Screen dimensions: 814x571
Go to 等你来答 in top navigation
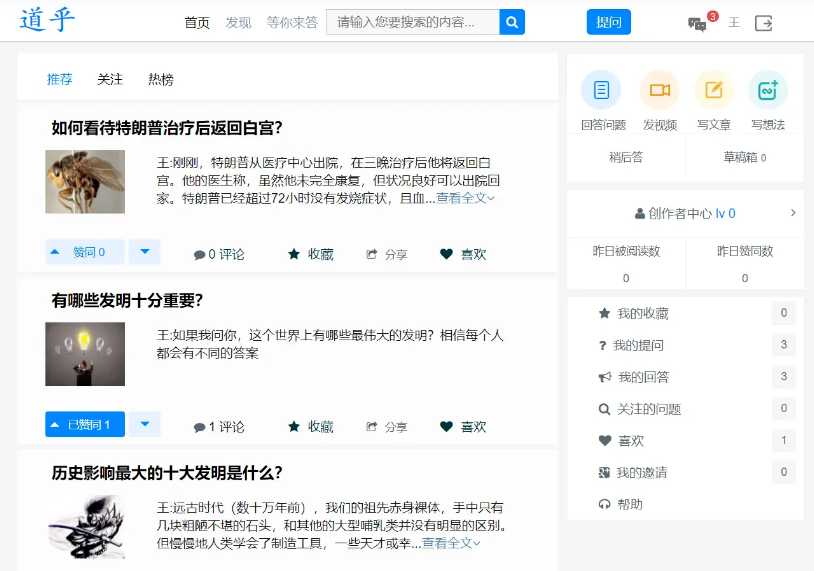[292, 23]
